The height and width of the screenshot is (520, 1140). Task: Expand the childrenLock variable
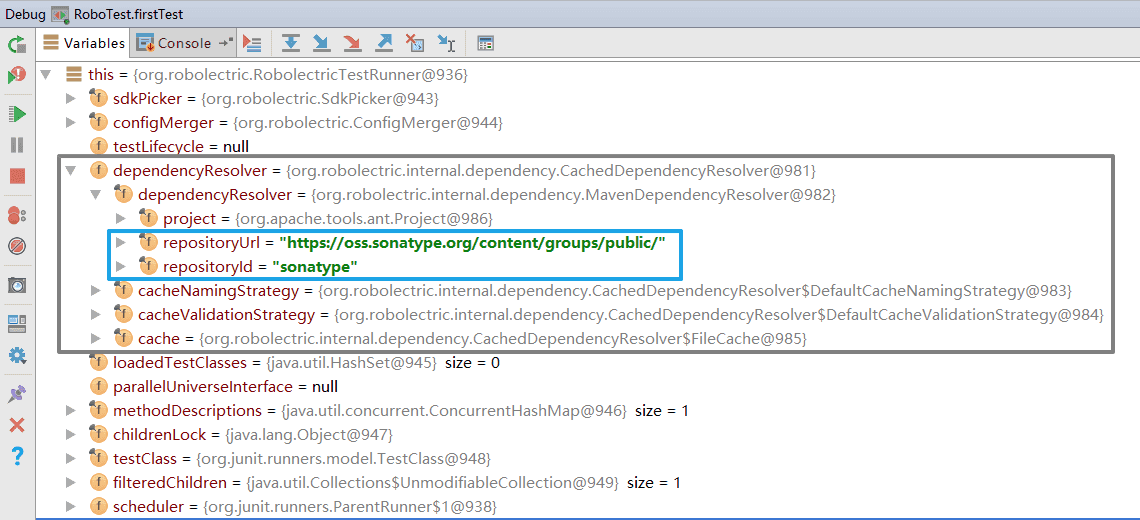(x=71, y=435)
